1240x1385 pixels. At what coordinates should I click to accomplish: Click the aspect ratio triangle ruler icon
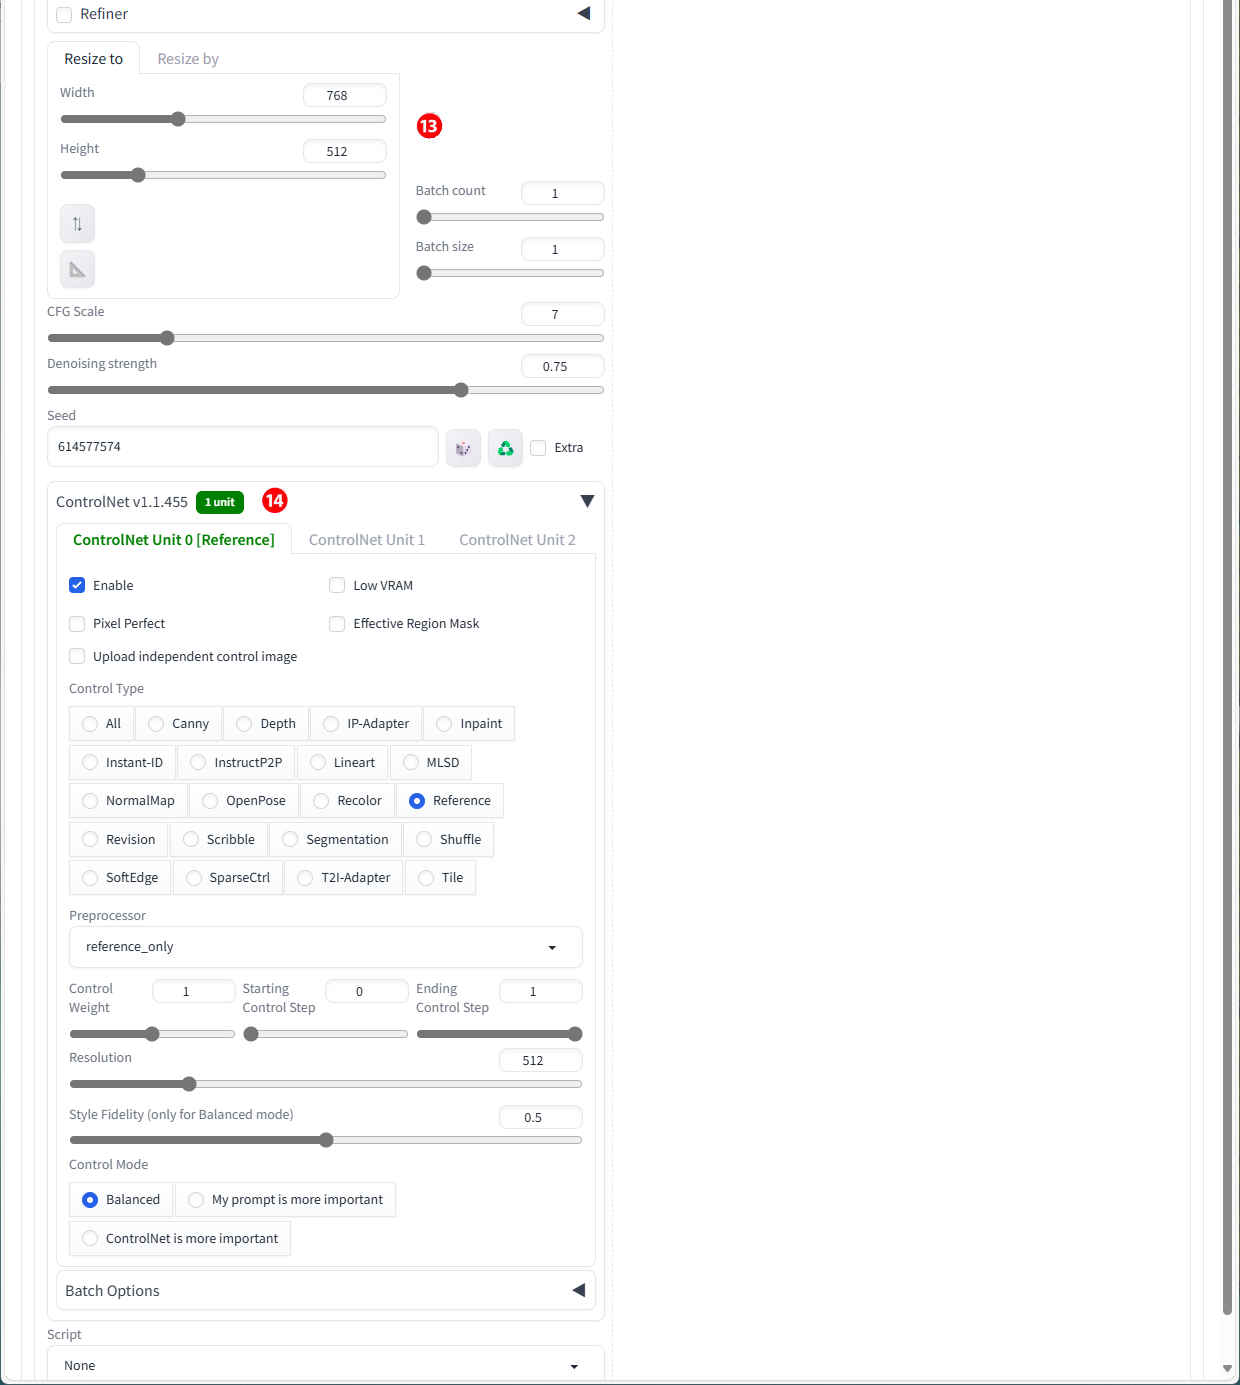77,269
